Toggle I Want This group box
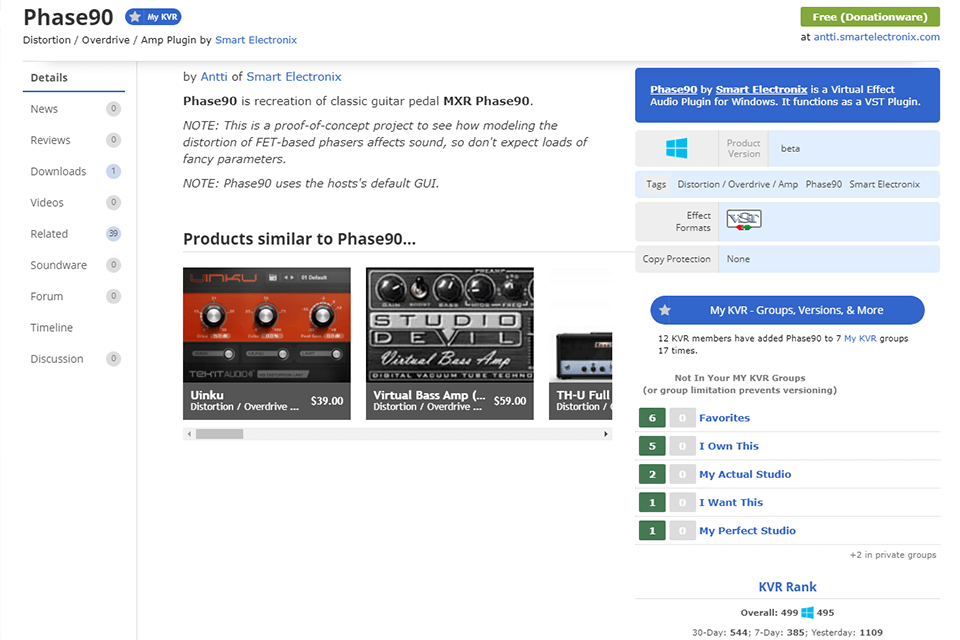Viewport: 960px width, 640px height. [682, 502]
